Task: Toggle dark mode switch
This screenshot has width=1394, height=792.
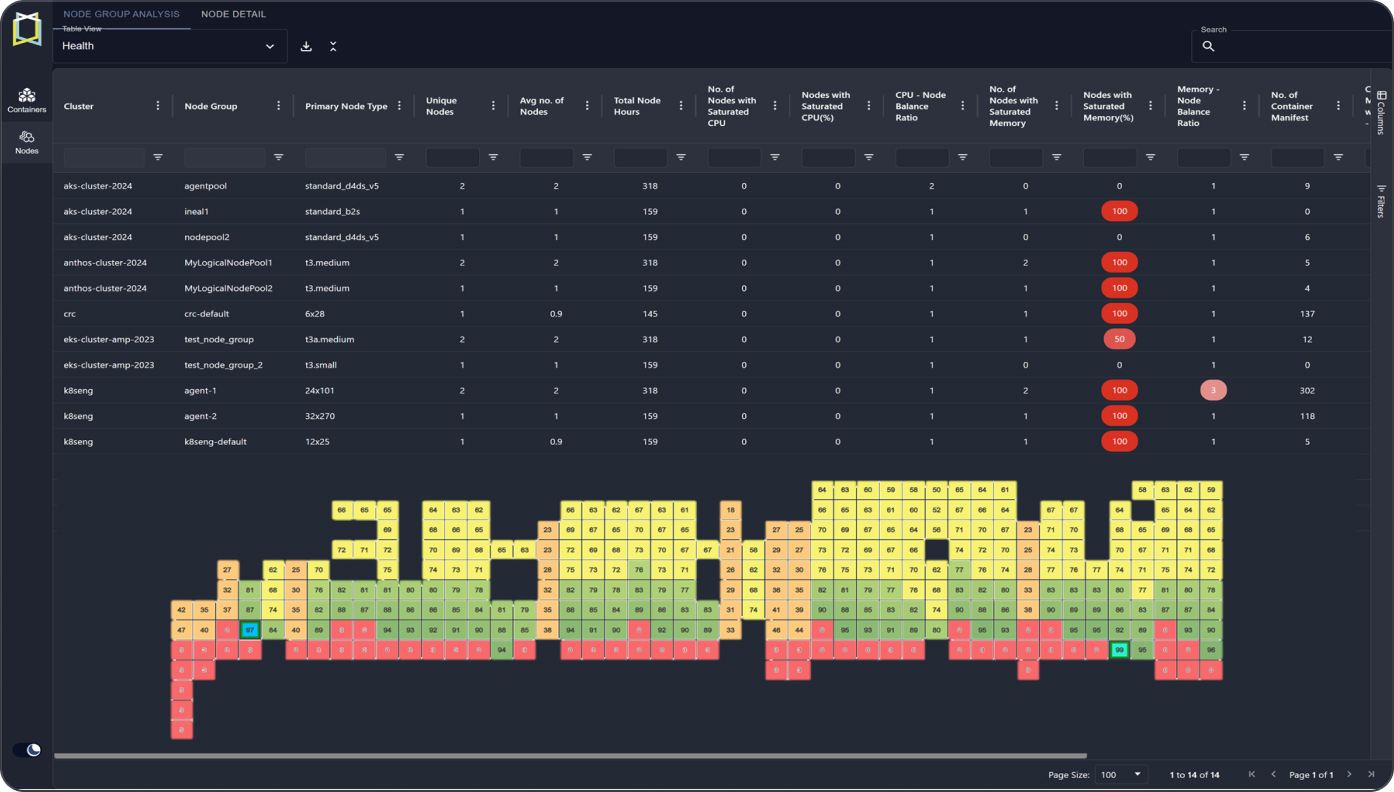Action: point(28,750)
